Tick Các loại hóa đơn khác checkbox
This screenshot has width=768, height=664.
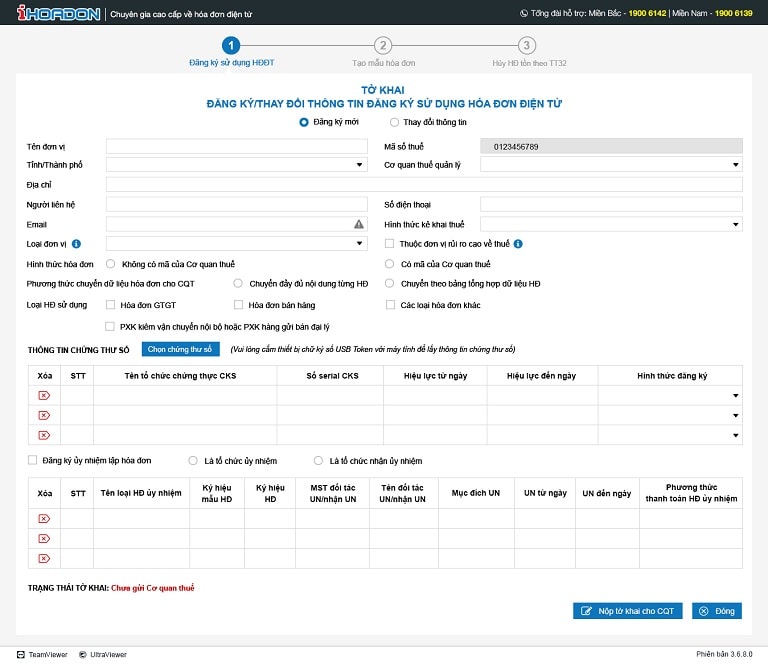tap(390, 305)
